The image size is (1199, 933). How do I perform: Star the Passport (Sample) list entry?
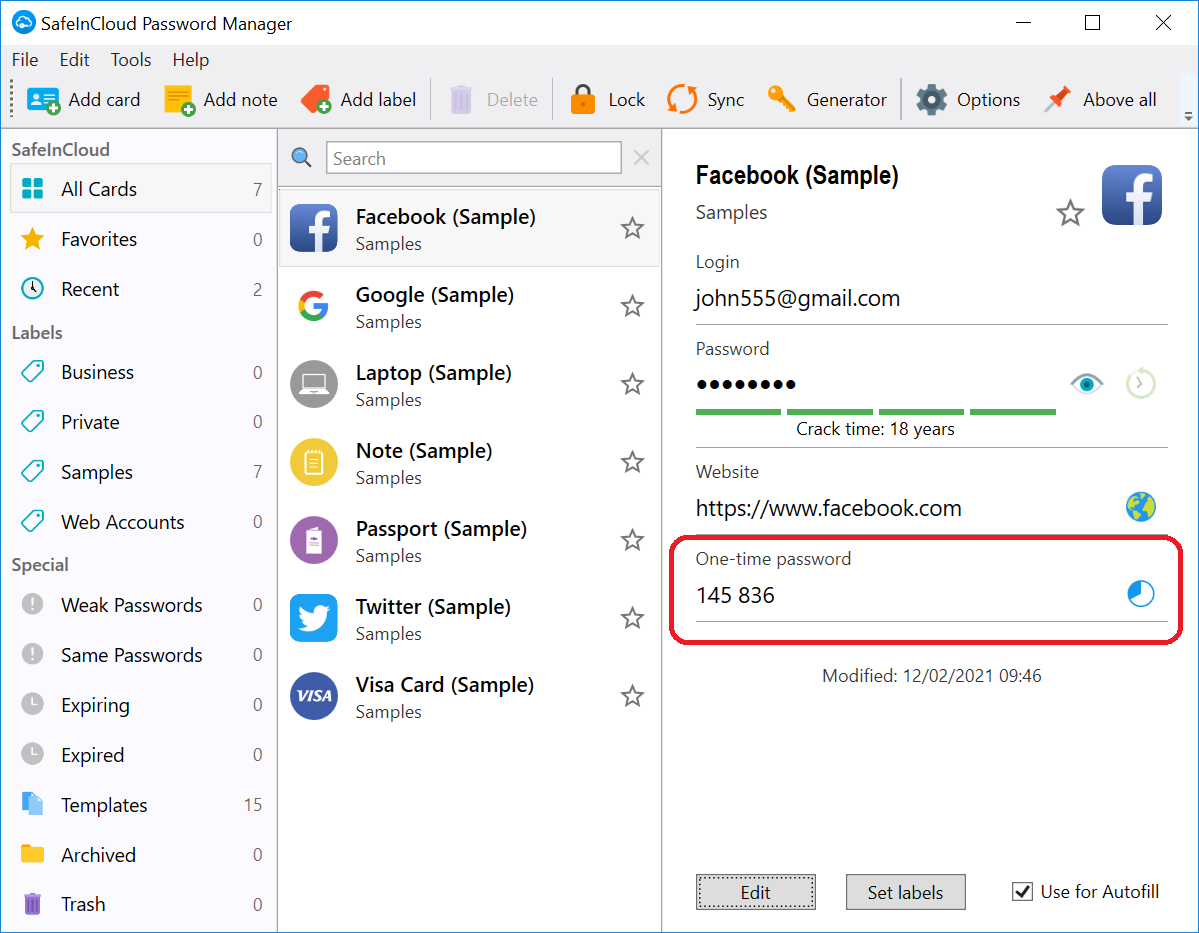click(x=632, y=540)
